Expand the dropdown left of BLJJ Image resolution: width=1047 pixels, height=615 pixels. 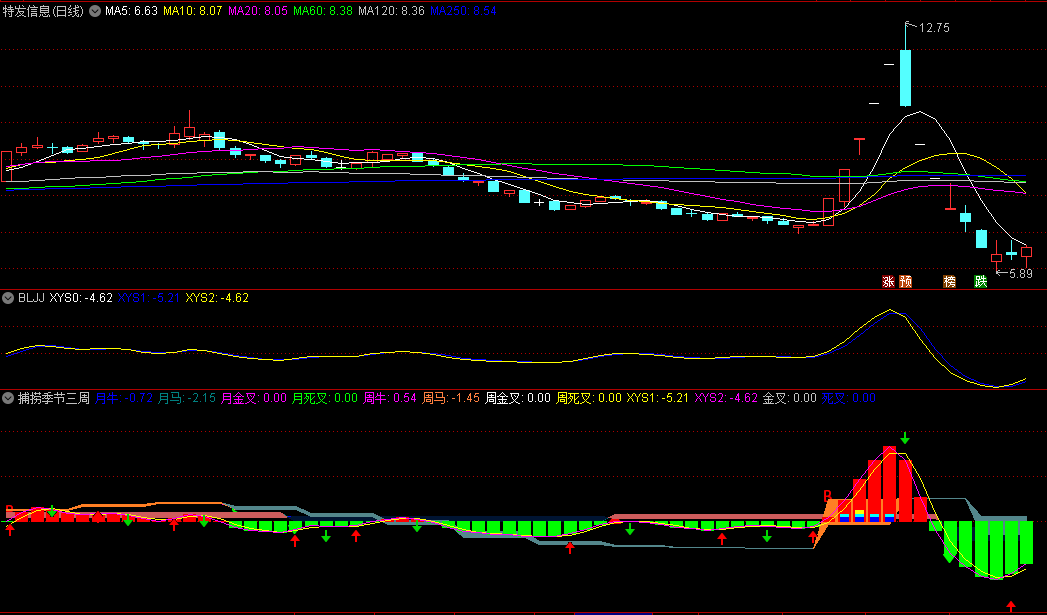9,298
